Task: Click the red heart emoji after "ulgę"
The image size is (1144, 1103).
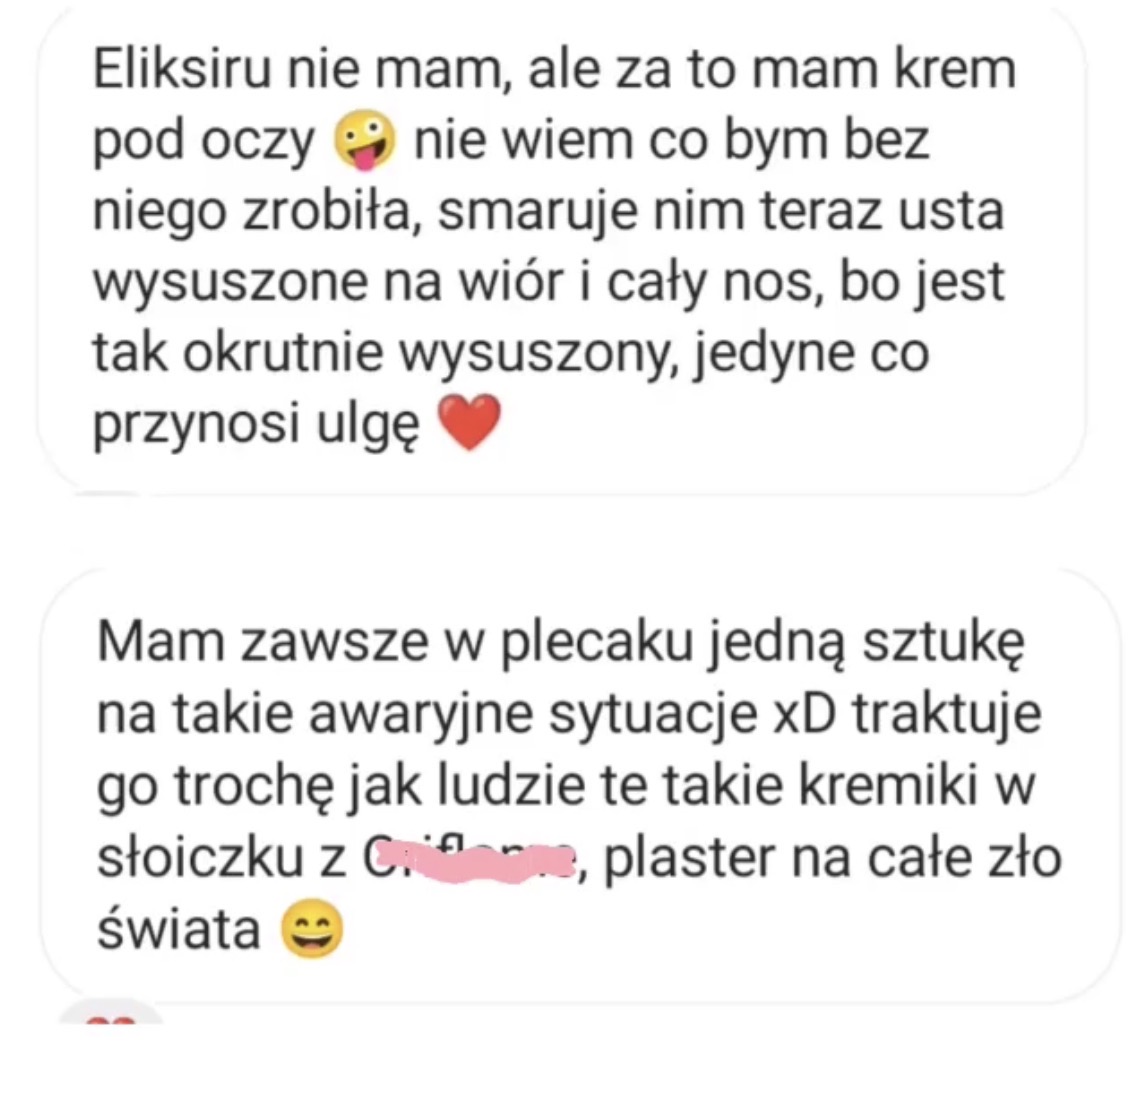Action: 469,422
